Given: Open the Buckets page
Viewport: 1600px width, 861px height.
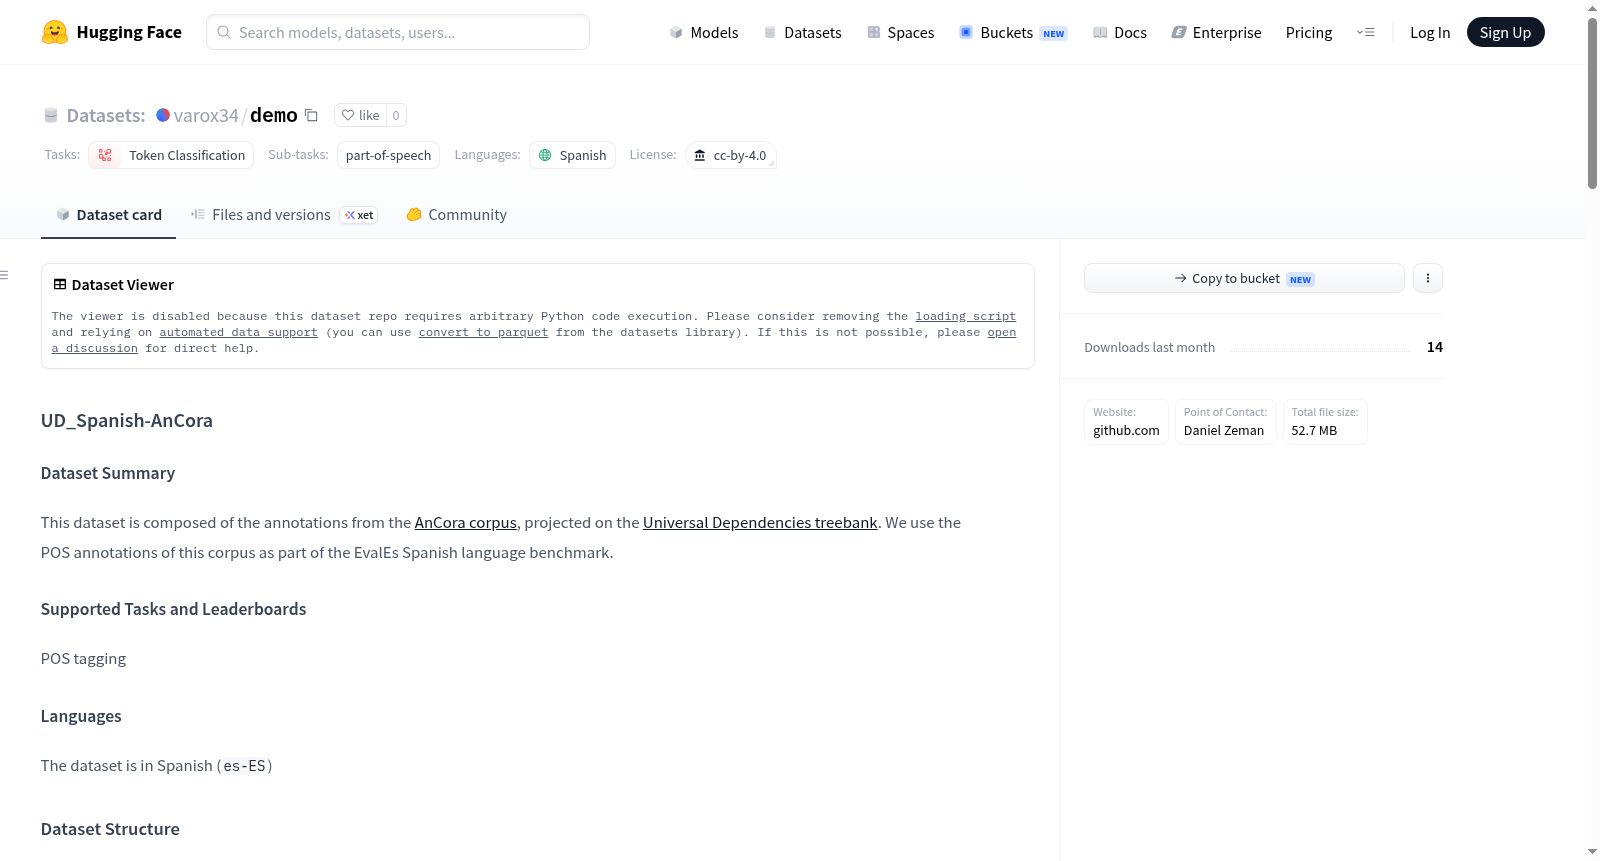Looking at the screenshot, I should click(1013, 32).
